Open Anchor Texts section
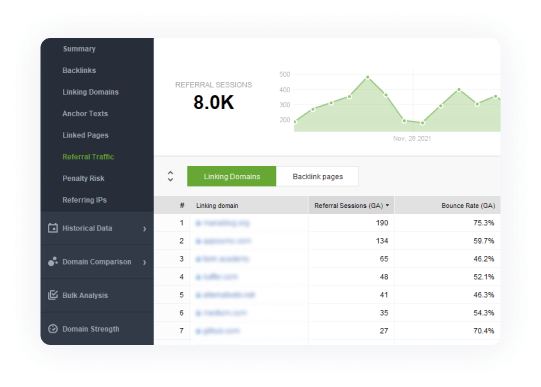The width and height of the screenshot is (541, 387). (x=85, y=113)
